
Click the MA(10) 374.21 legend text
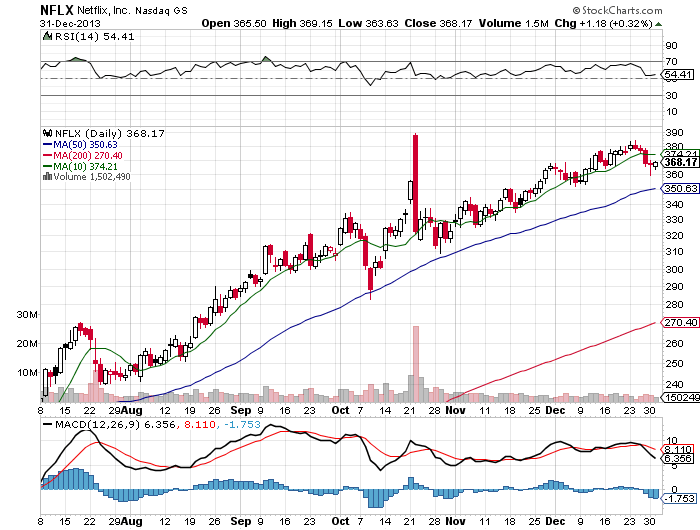pos(85,167)
